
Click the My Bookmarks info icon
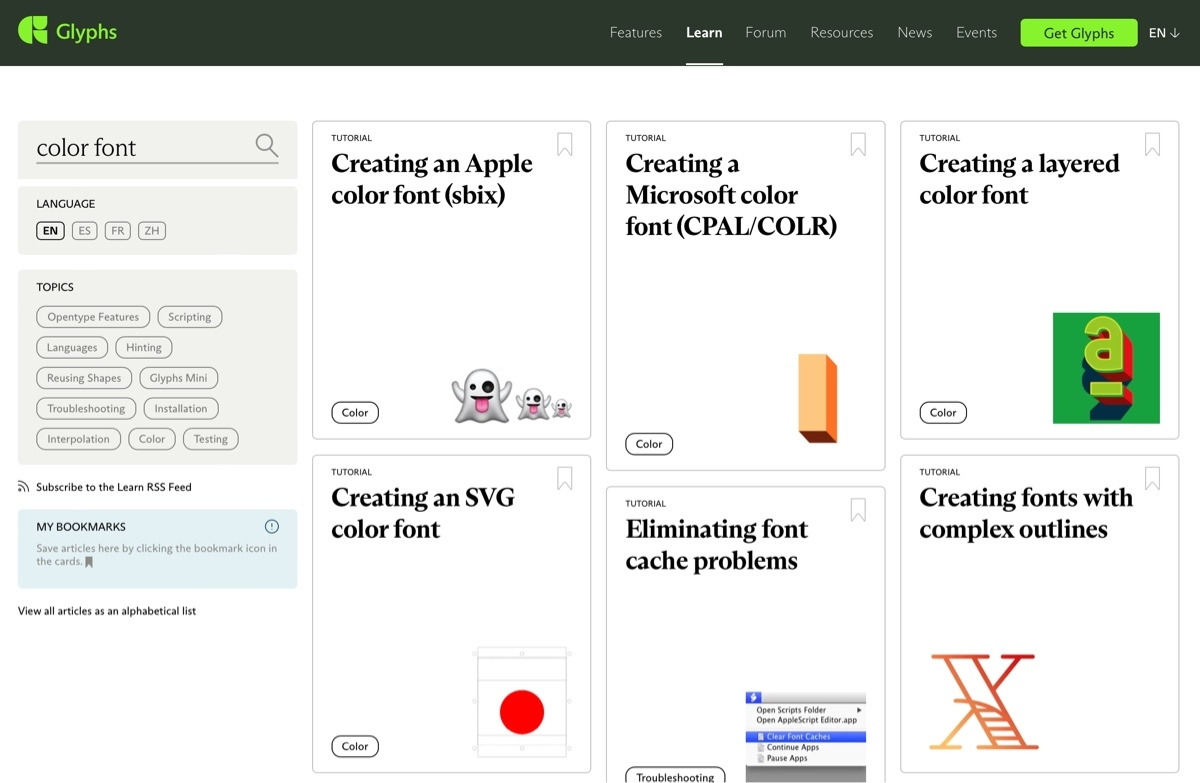click(272, 526)
